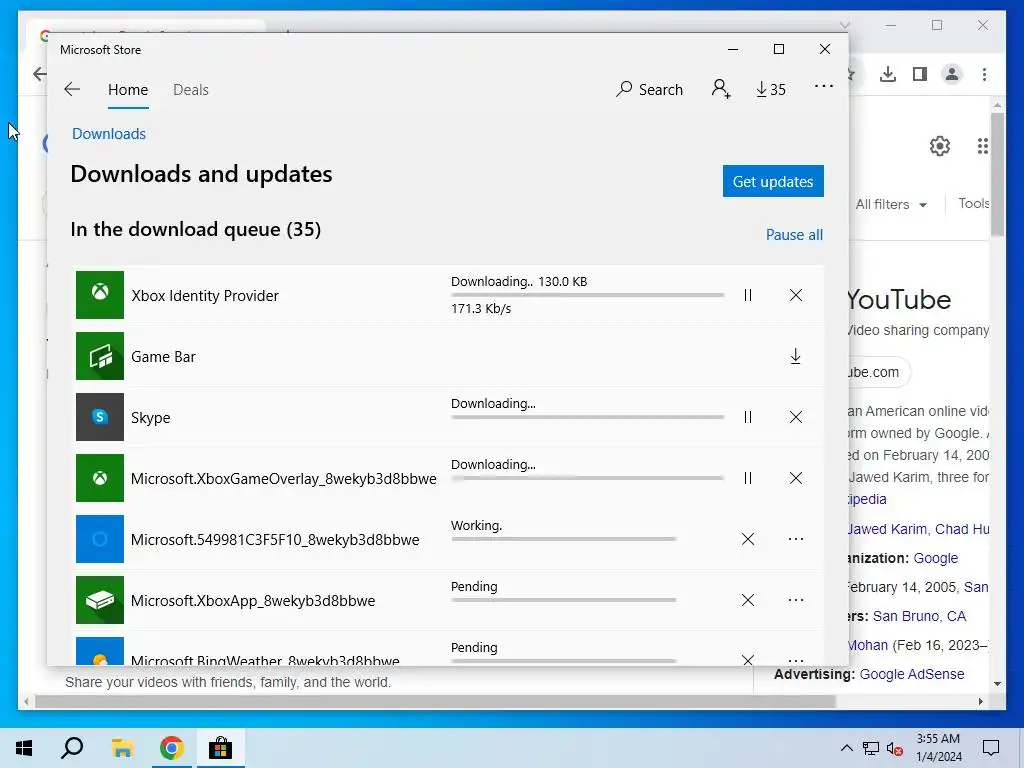Click Tools in Google search page
The width and height of the screenshot is (1024, 768).
click(x=973, y=204)
